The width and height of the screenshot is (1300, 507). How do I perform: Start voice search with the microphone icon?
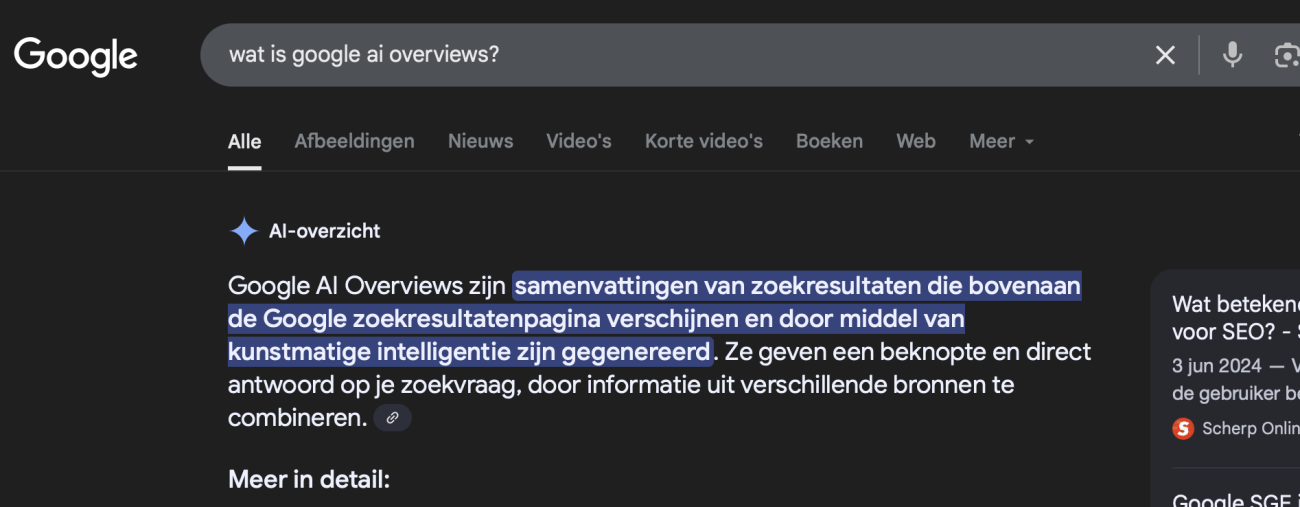pyautogui.click(x=1232, y=55)
